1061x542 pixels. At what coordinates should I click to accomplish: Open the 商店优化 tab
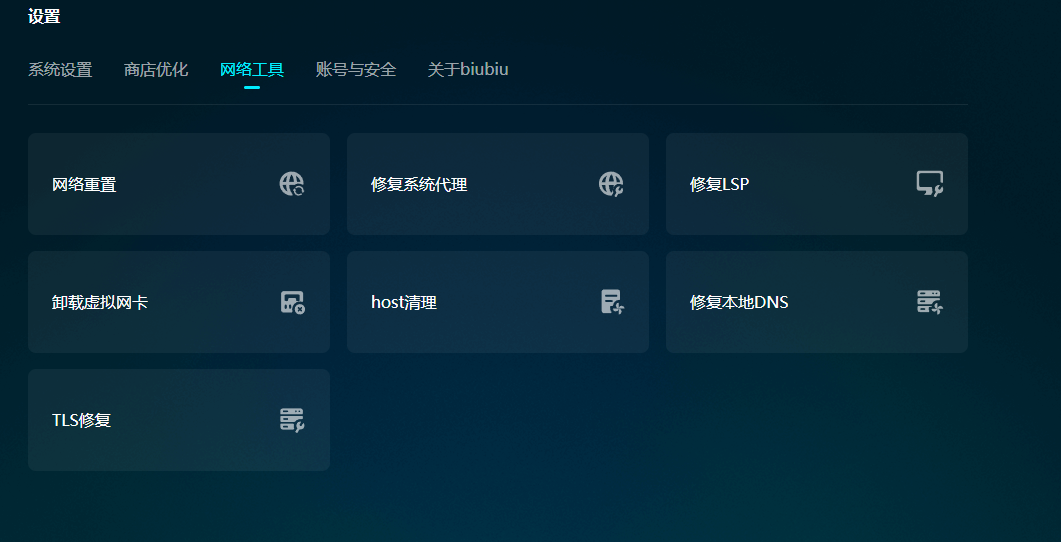(156, 70)
